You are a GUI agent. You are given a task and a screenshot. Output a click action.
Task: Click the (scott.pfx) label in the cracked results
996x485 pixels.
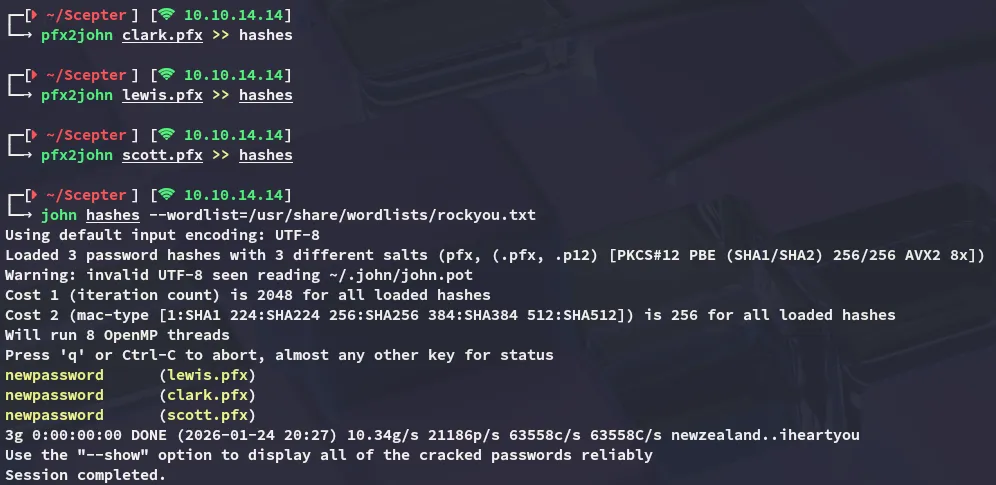pyautogui.click(x=207, y=415)
